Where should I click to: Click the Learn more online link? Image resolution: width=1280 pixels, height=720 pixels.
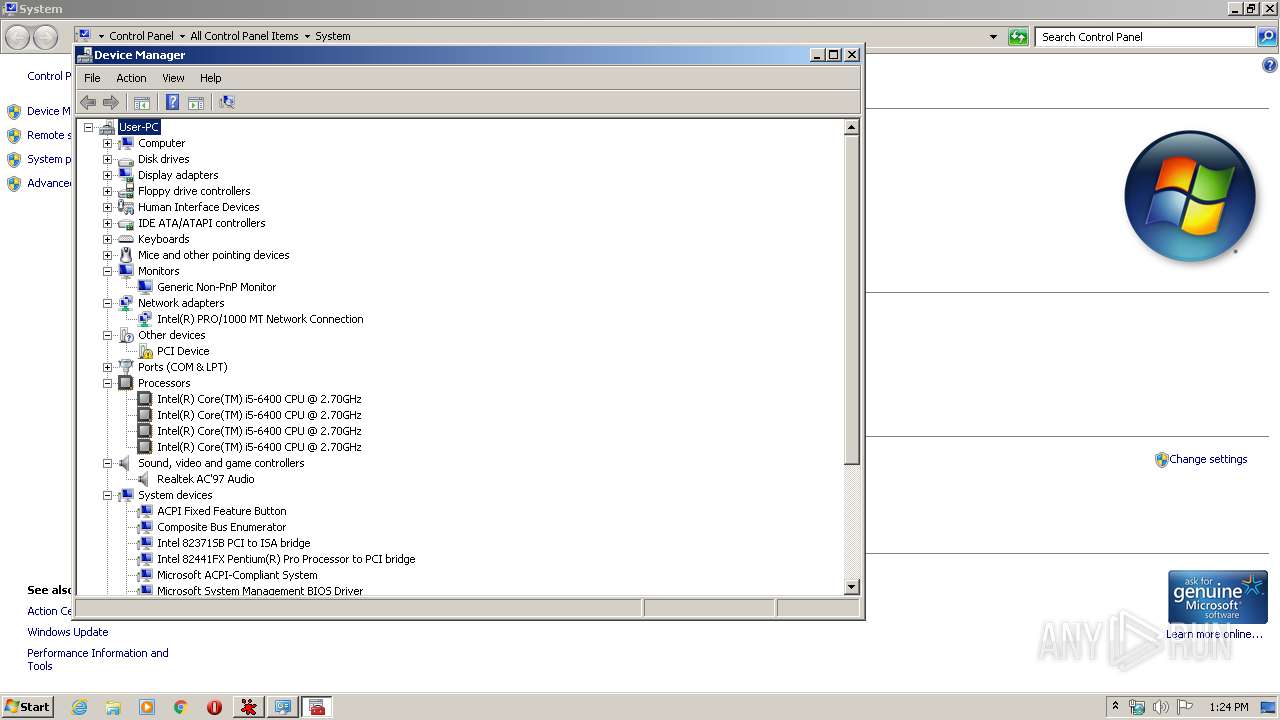(1214, 634)
